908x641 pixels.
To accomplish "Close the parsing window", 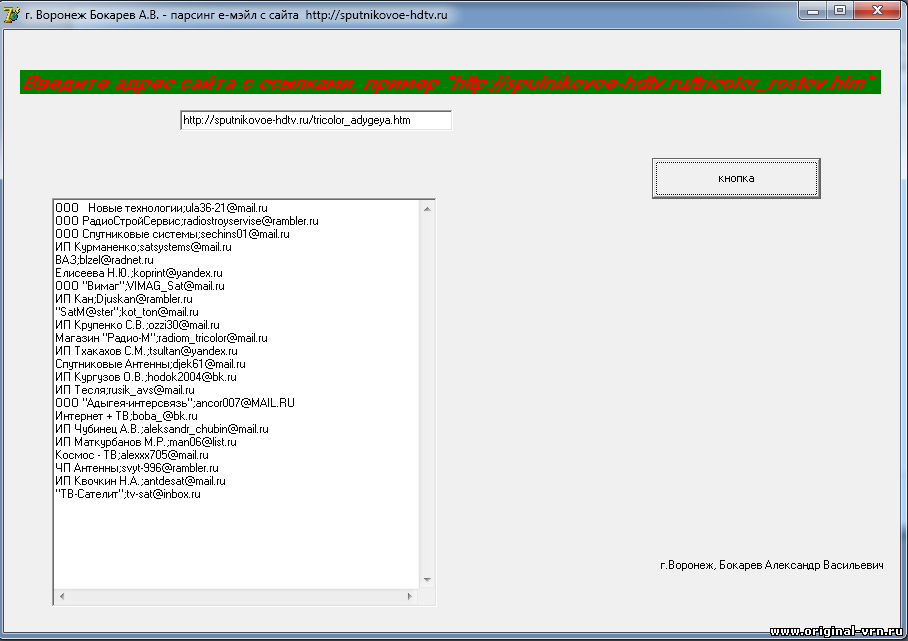I will [878, 11].
